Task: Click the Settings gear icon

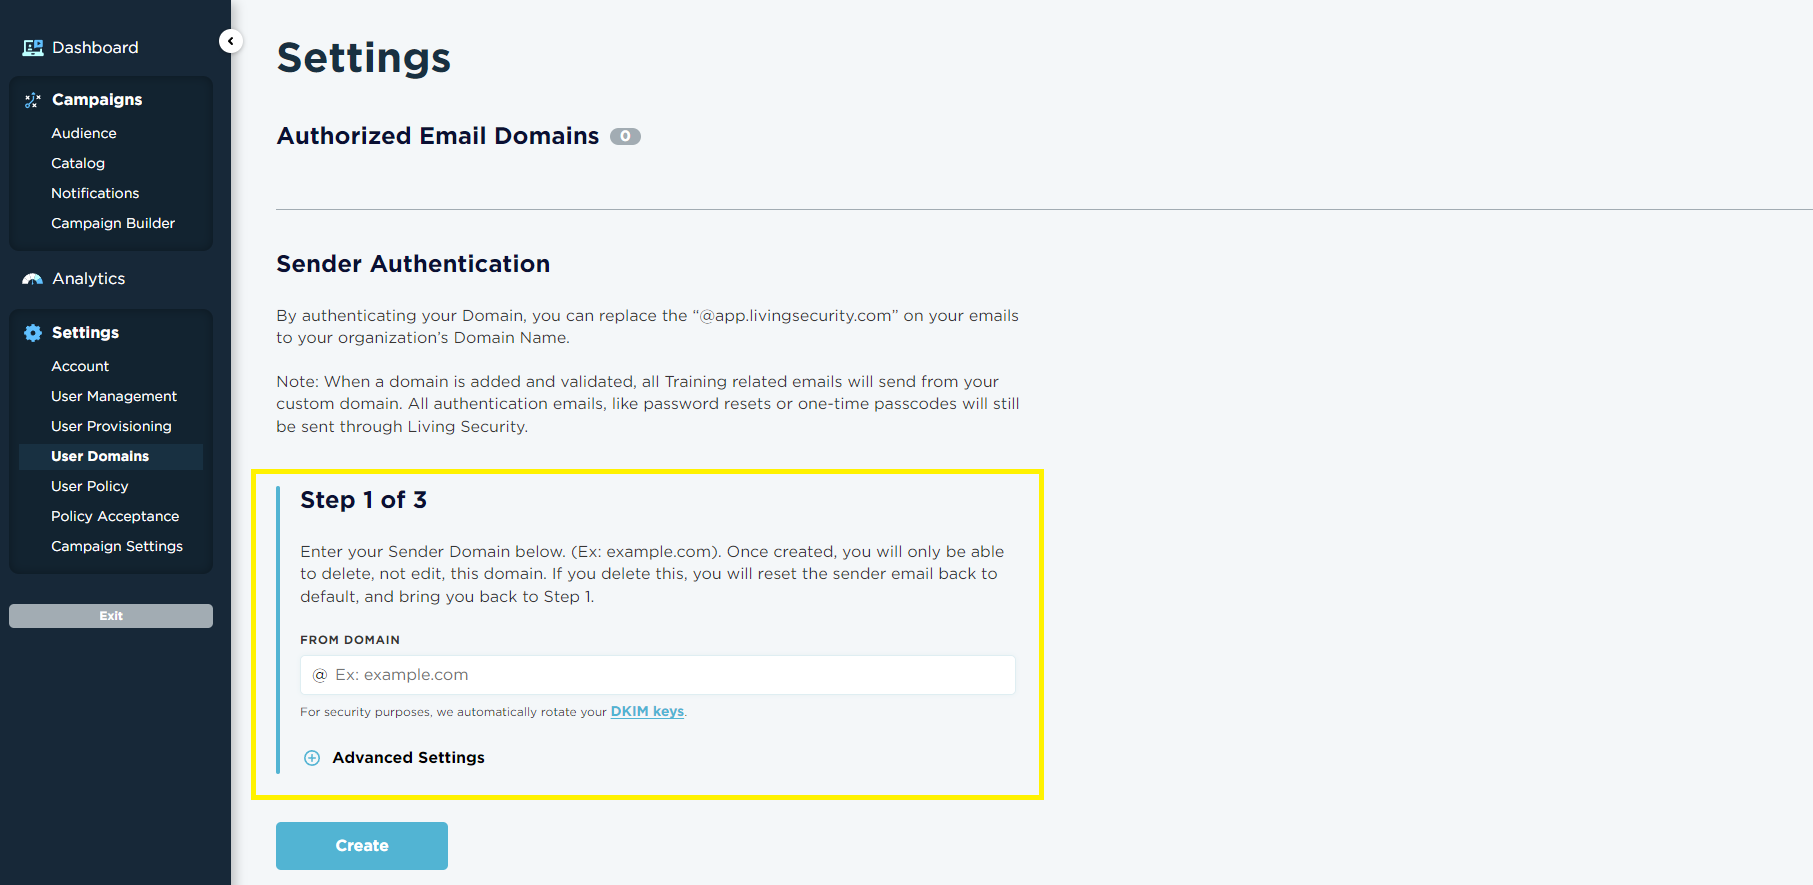Action: coord(33,333)
